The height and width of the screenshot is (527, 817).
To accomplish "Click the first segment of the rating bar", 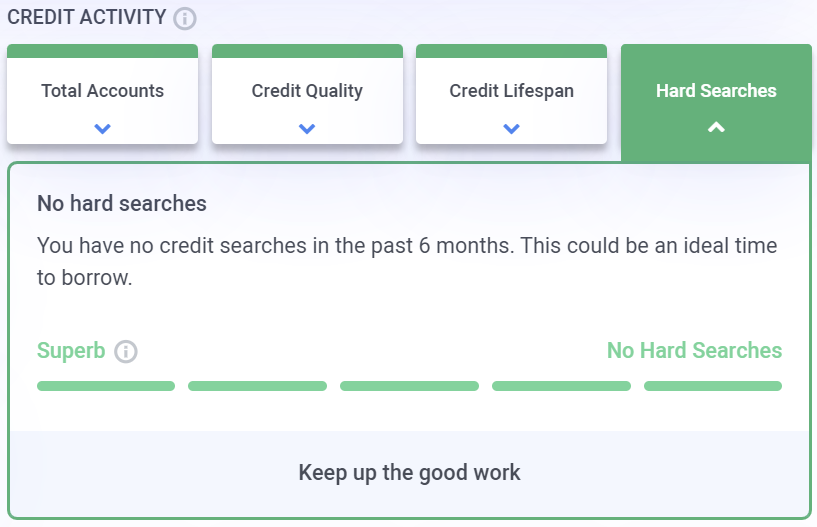I will click(x=106, y=386).
